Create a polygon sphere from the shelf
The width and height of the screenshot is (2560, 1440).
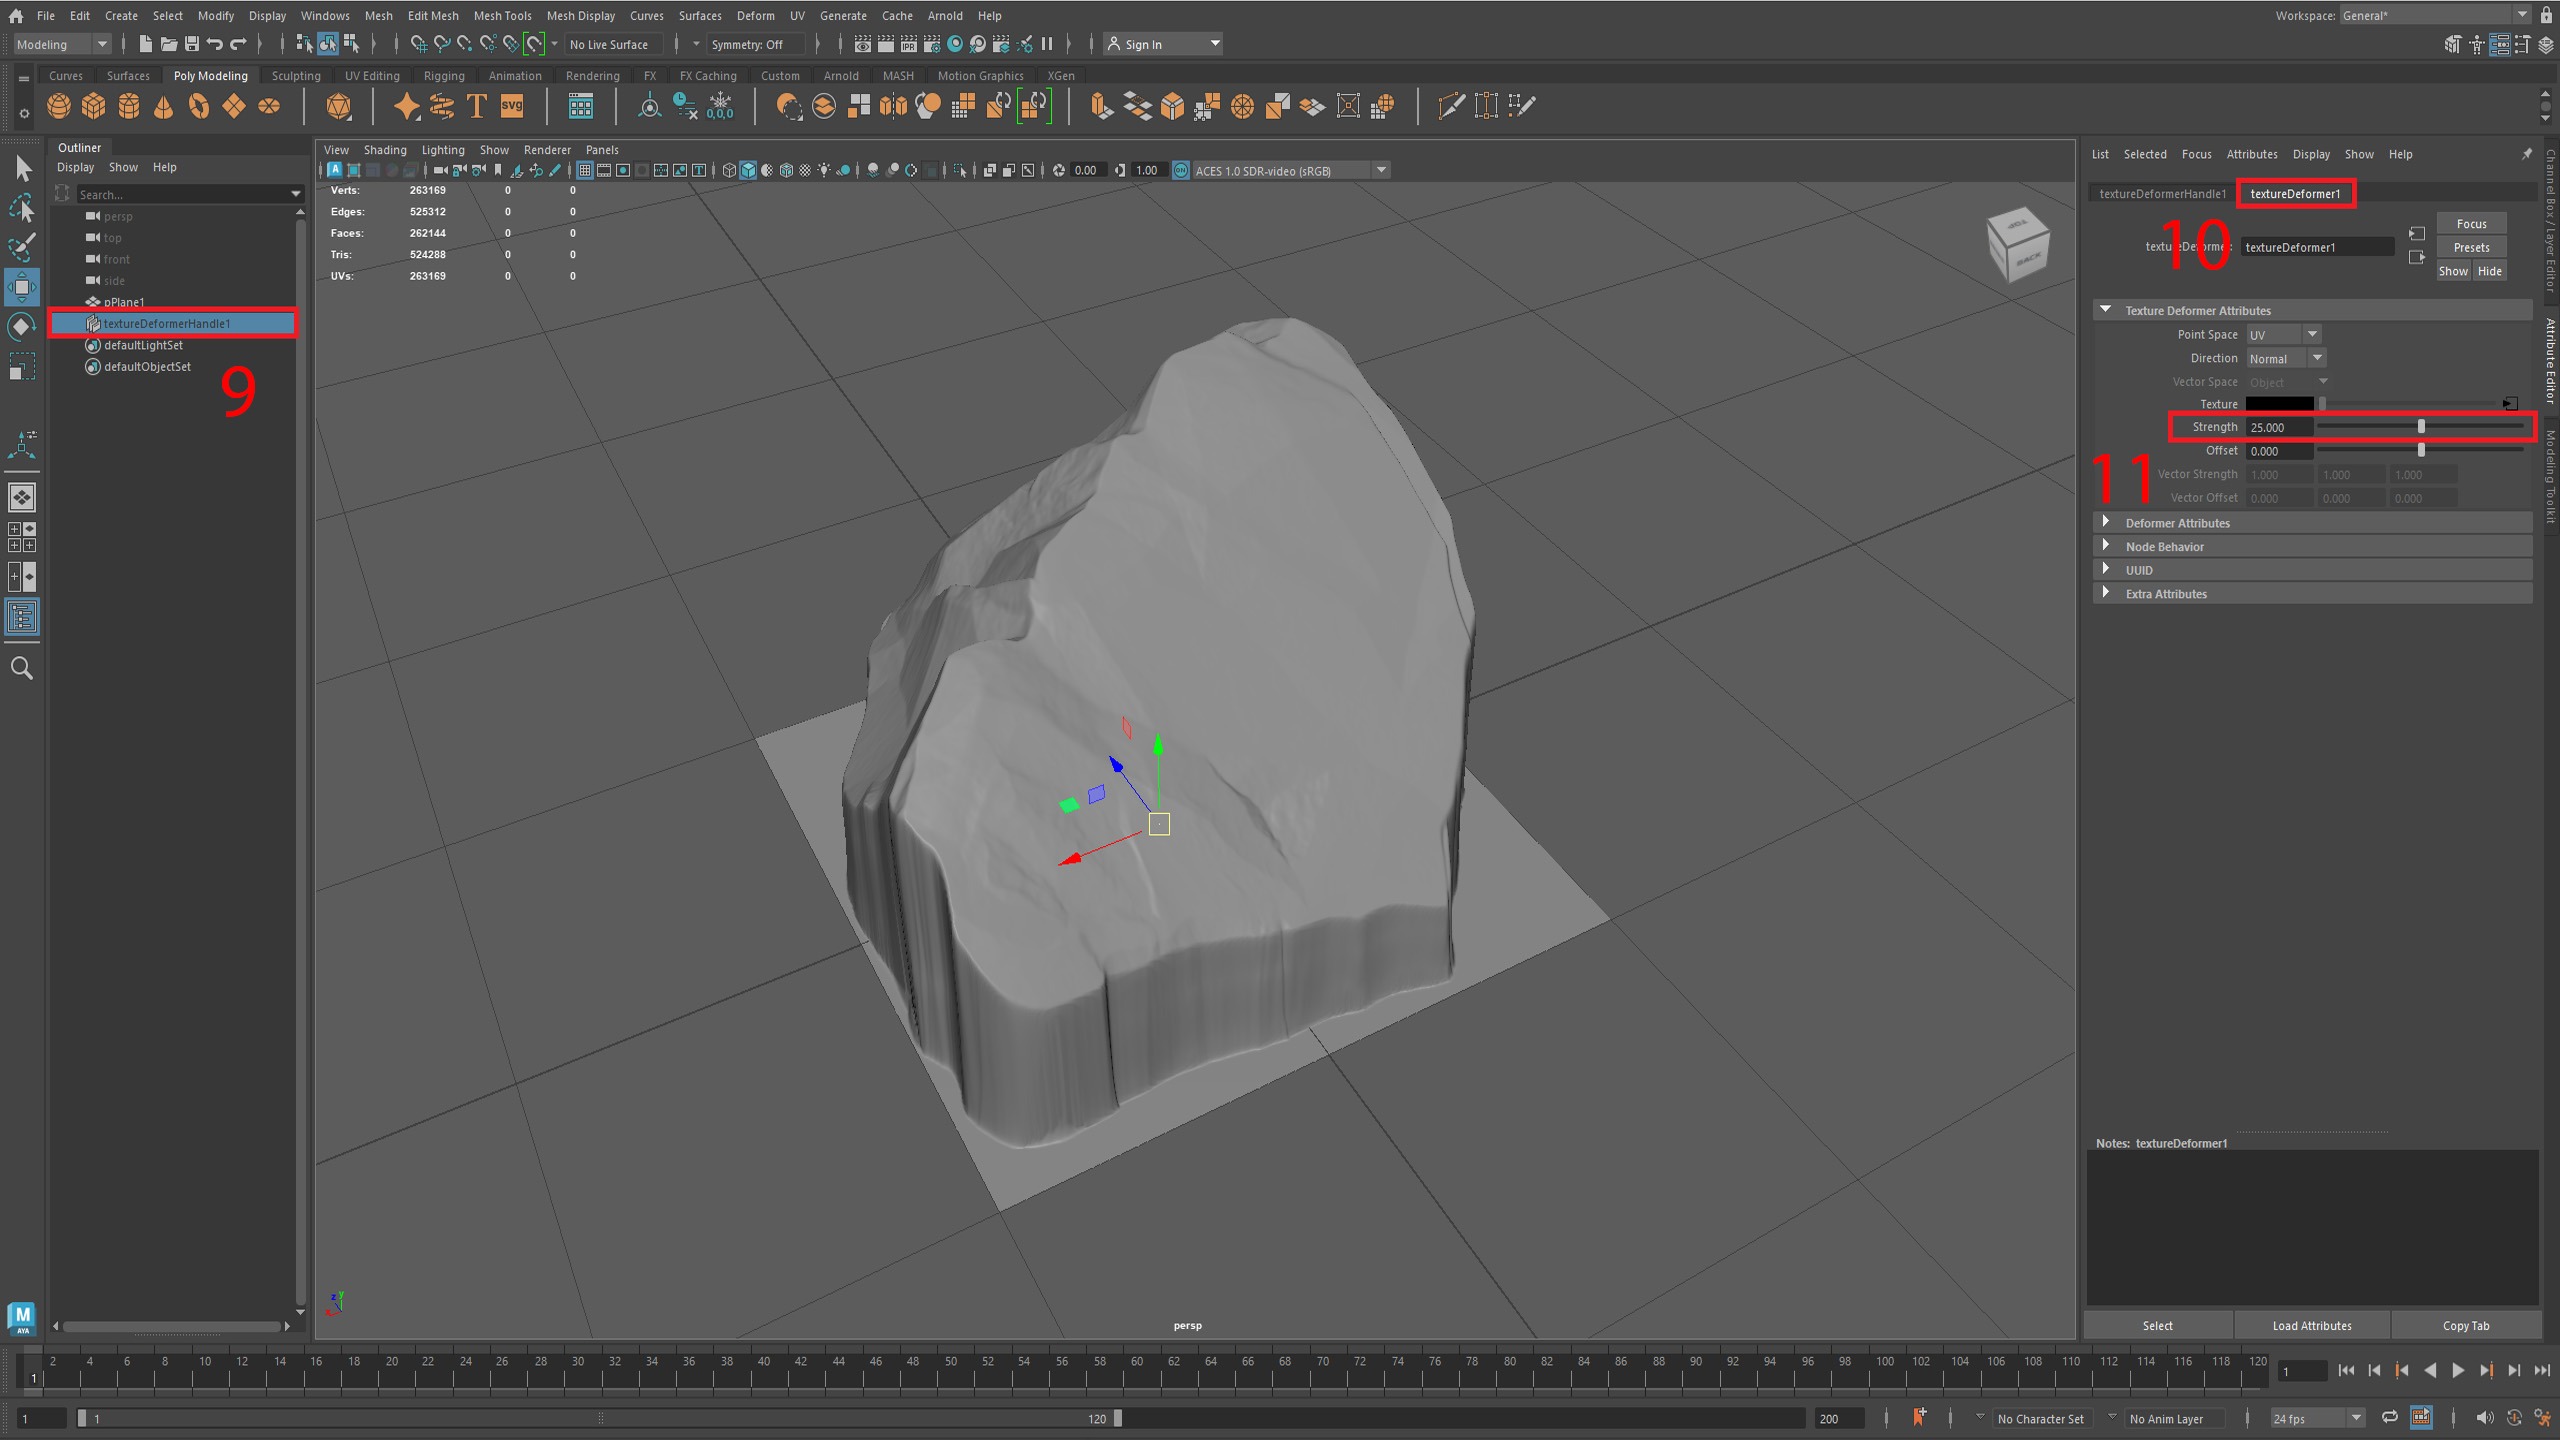pos(59,106)
